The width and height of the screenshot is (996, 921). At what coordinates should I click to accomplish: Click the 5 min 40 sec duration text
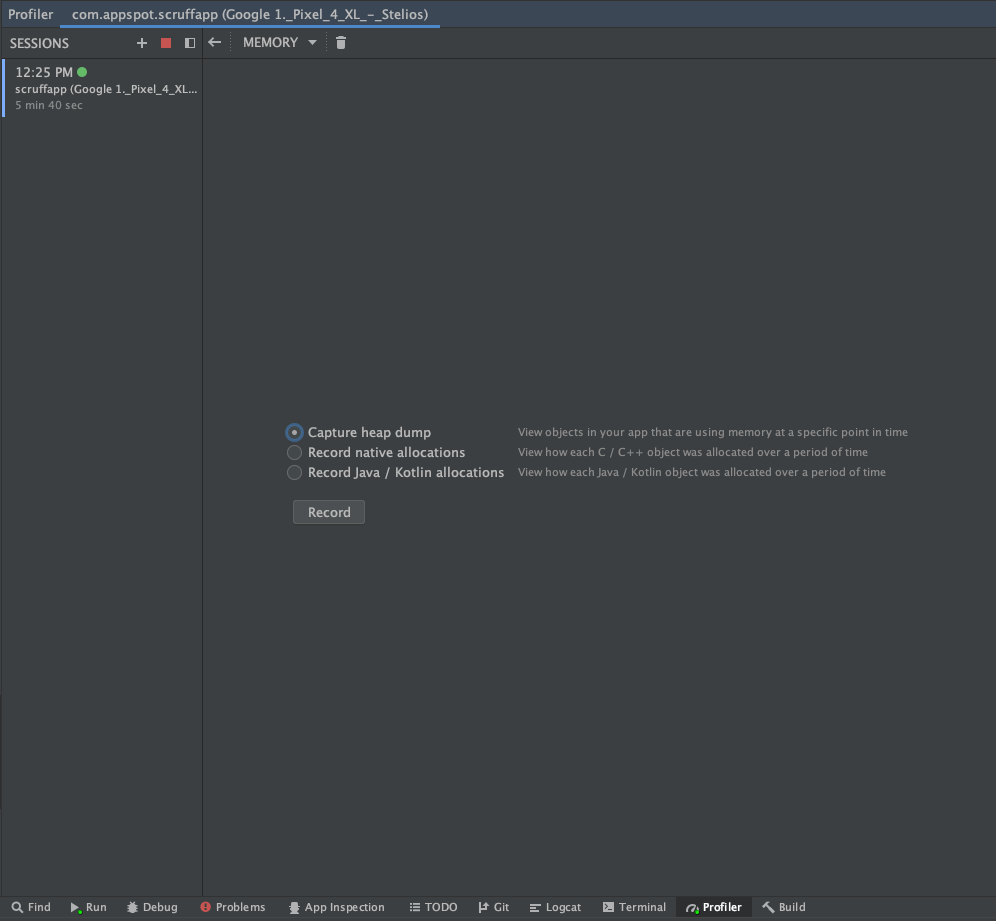[49, 105]
